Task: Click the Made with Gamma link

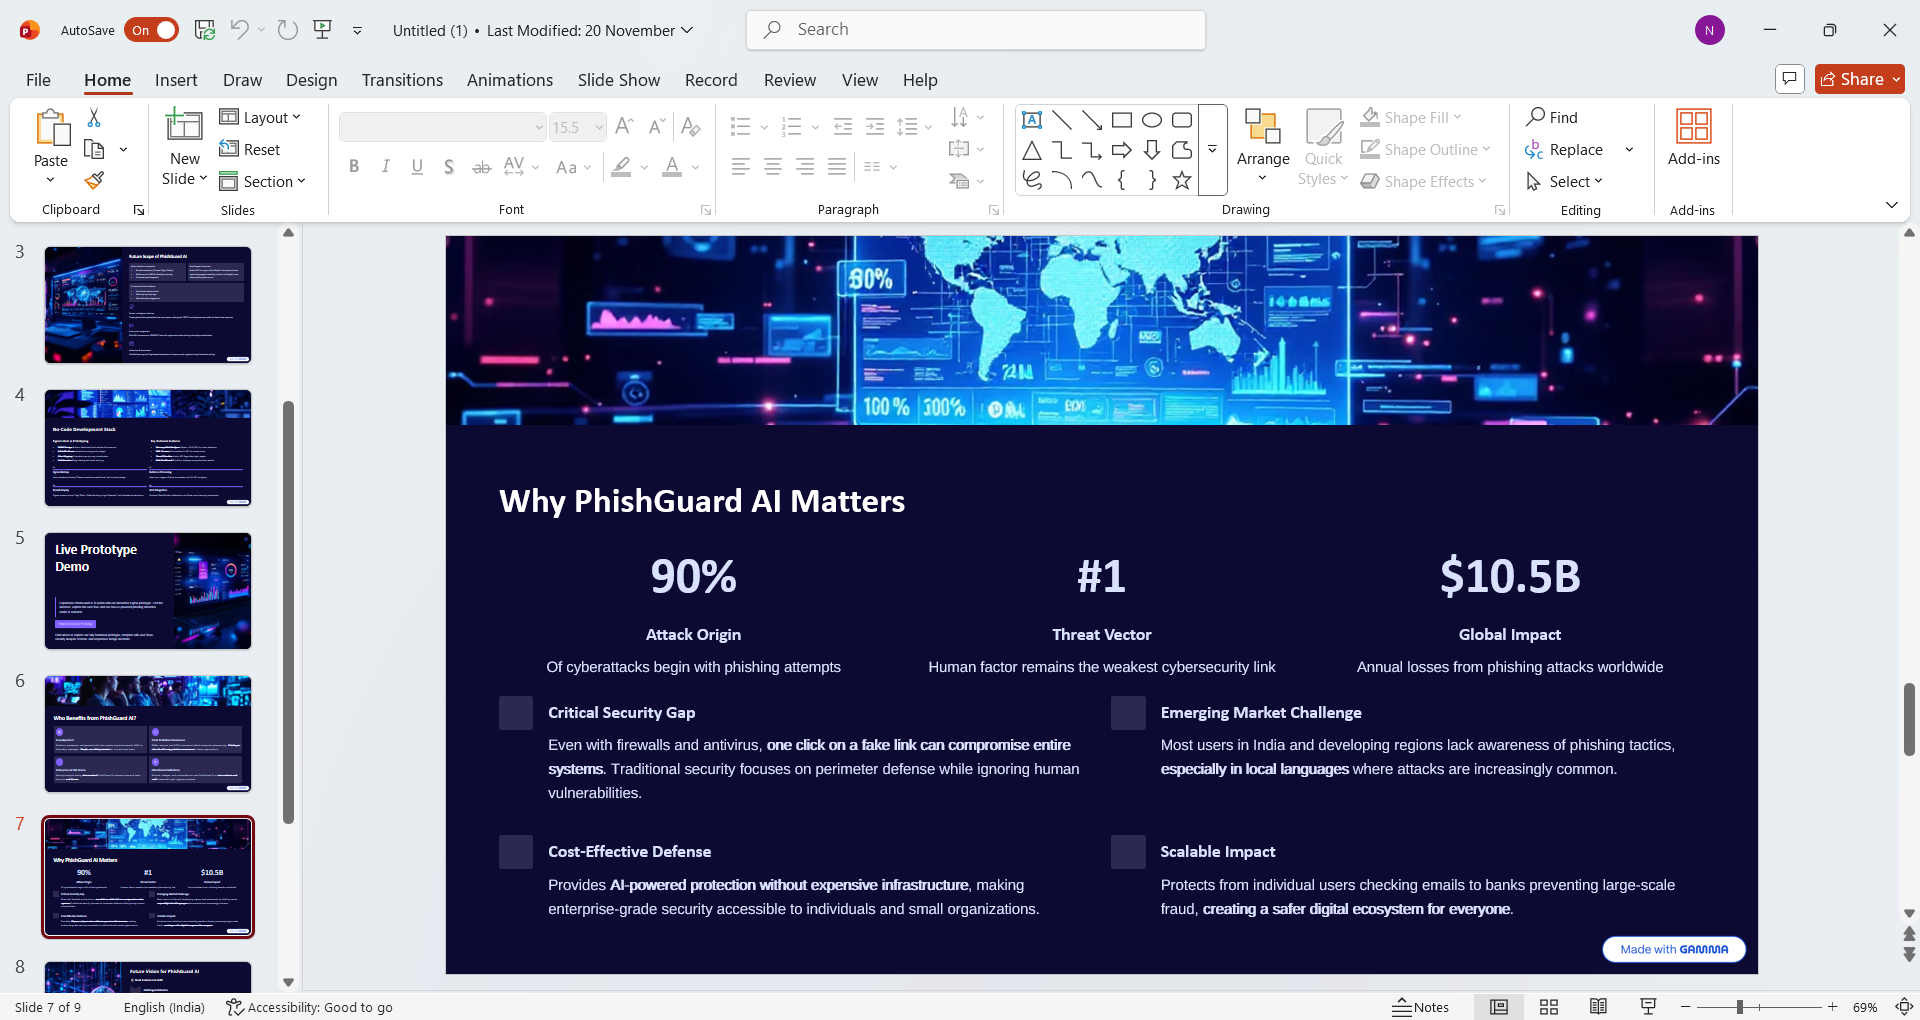Action: click(x=1674, y=949)
